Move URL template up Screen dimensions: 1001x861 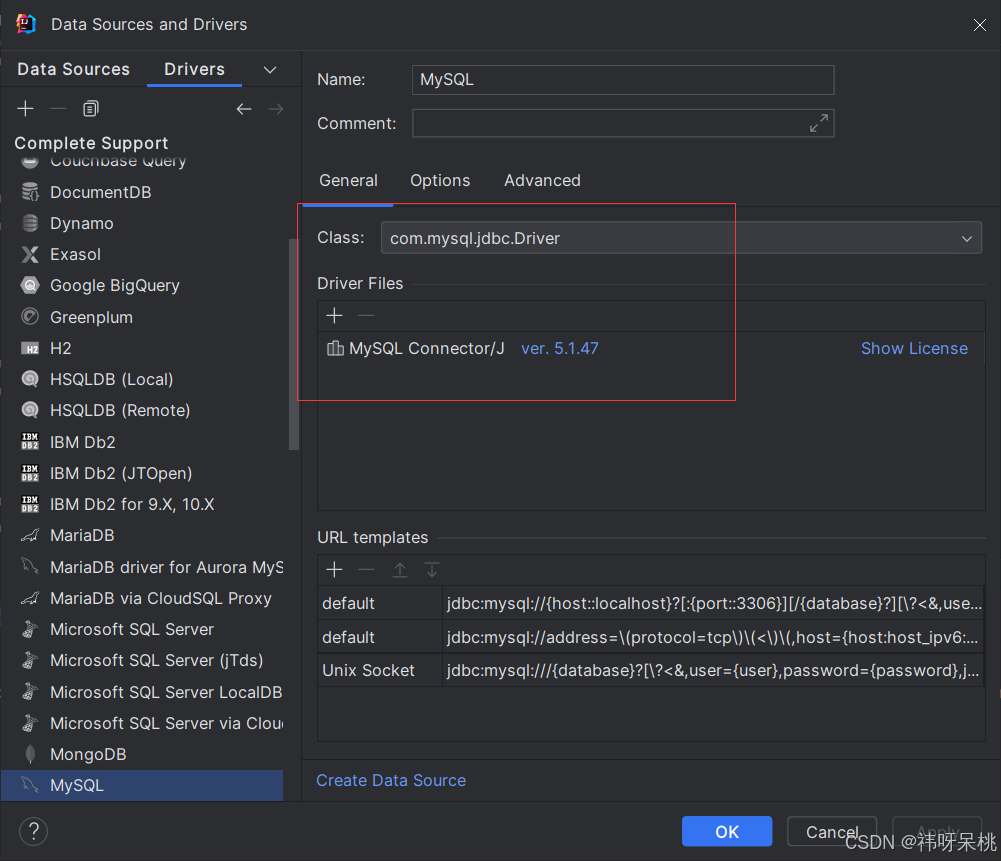tap(400, 569)
